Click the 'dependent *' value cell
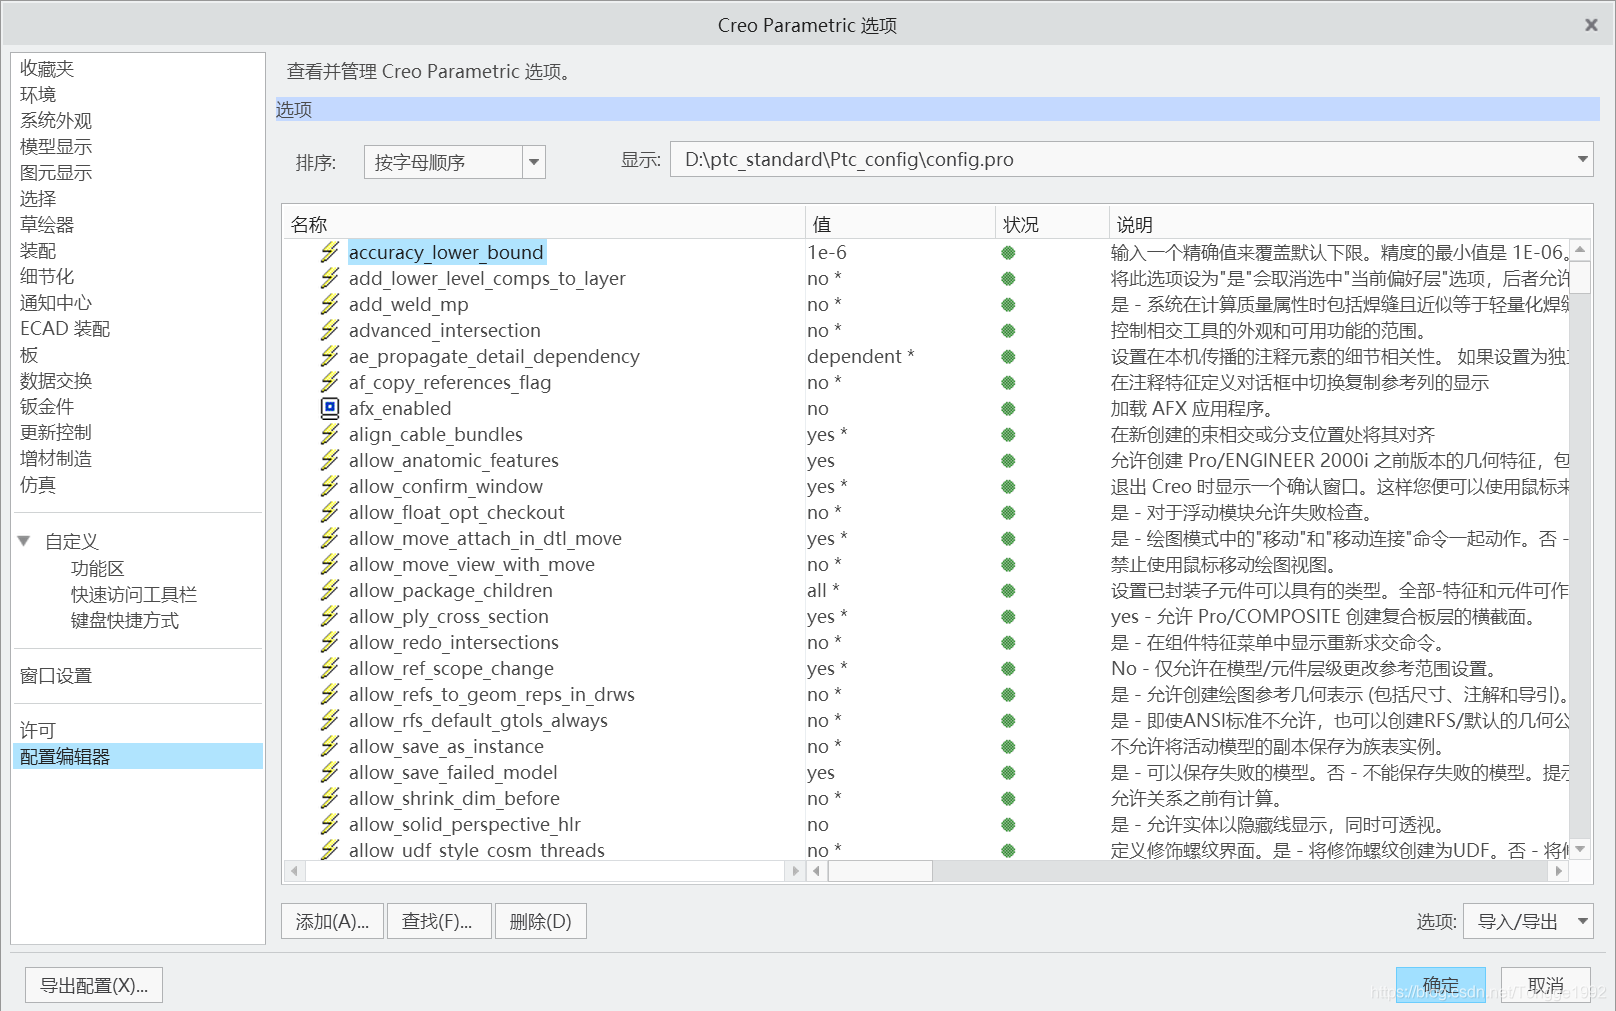The width and height of the screenshot is (1616, 1011). tap(861, 356)
